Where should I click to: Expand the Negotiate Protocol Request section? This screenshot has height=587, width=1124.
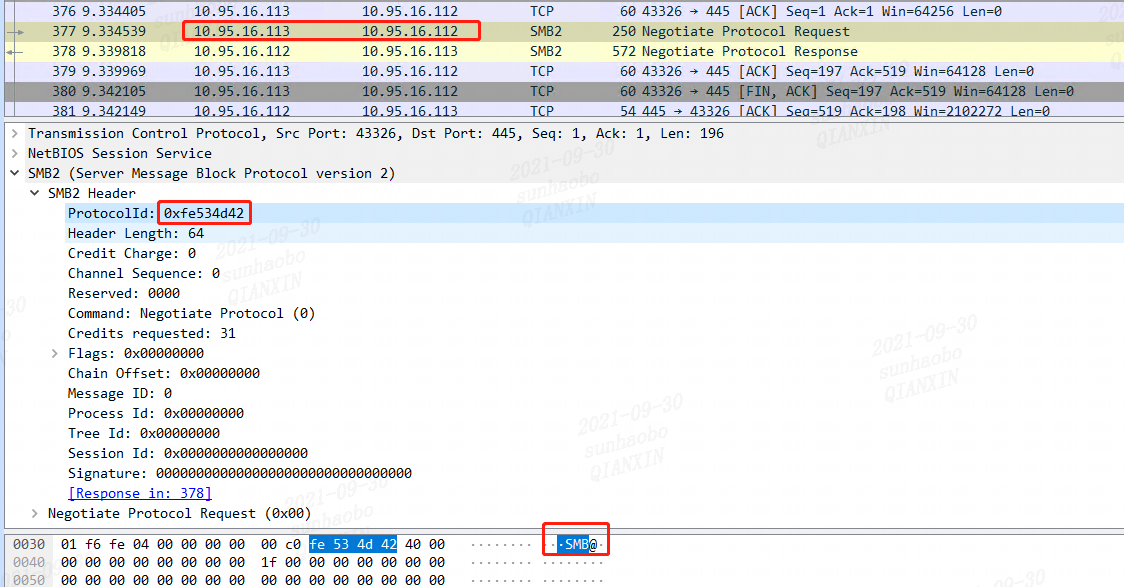(34, 513)
